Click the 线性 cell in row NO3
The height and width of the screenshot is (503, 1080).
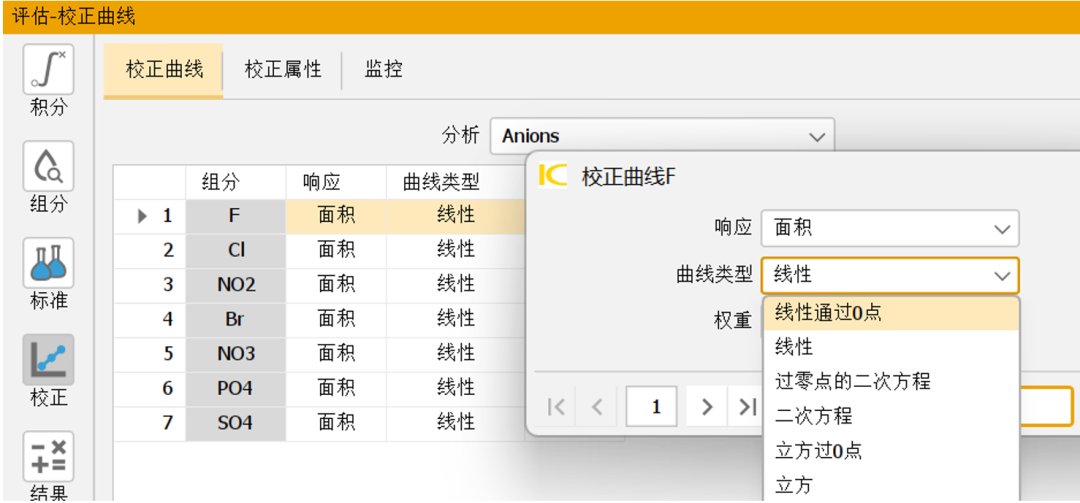coord(456,355)
